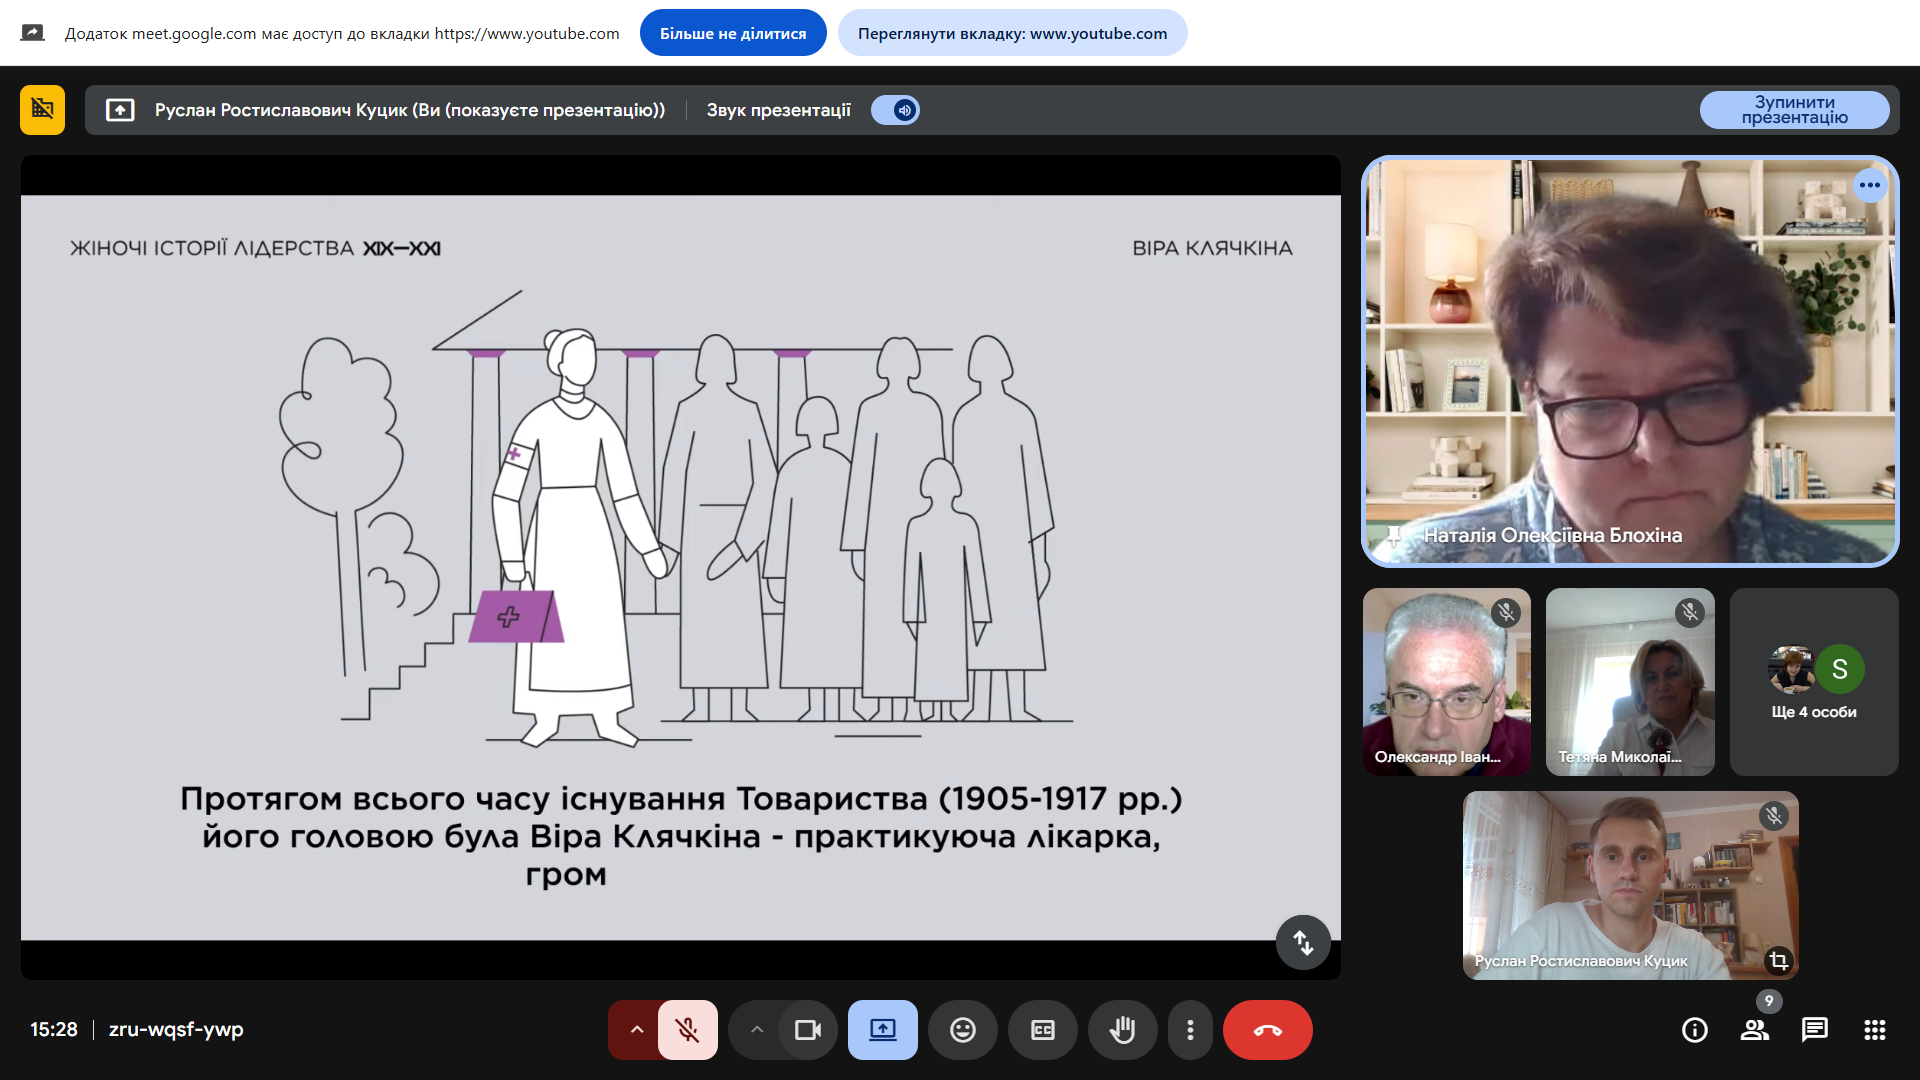Unmute the microphone button
1920x1080 pixels.
(x=687, y=1030)
